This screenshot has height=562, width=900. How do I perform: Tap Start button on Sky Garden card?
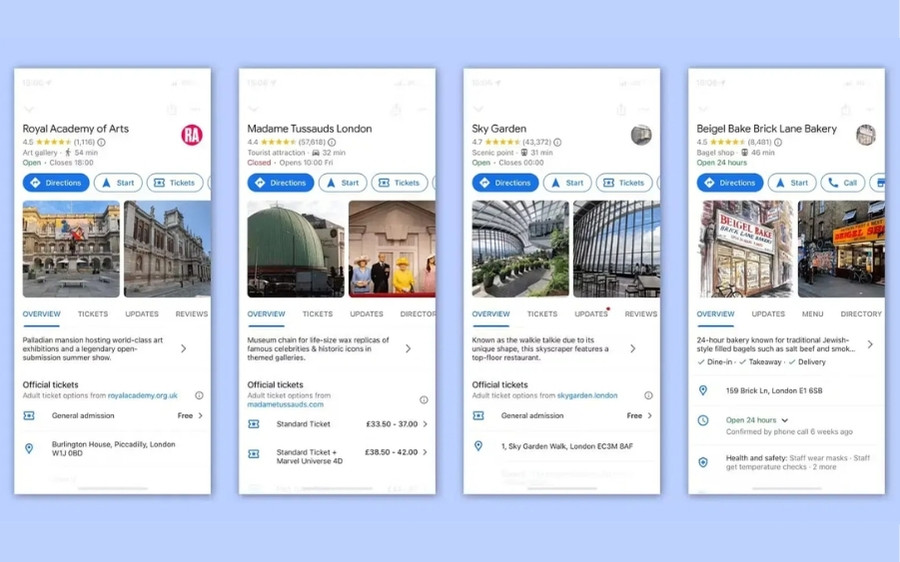568,183
